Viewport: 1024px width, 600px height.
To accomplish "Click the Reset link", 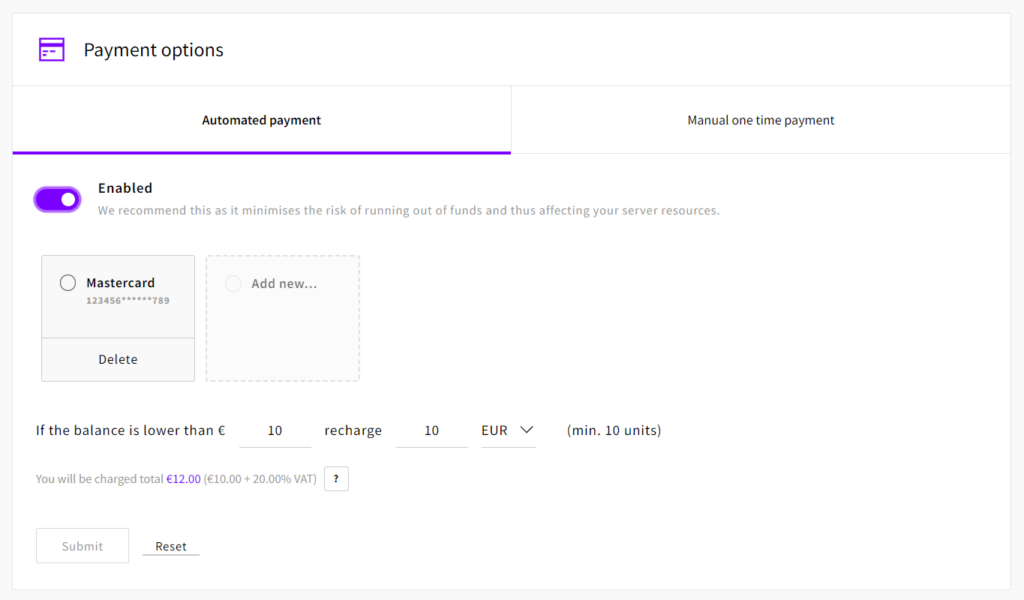I will tap(171, 547).
